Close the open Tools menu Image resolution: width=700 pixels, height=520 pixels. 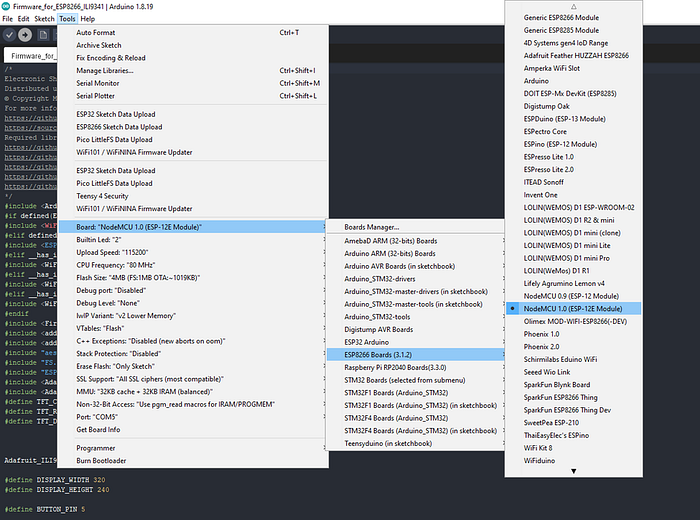click(67, 19)
